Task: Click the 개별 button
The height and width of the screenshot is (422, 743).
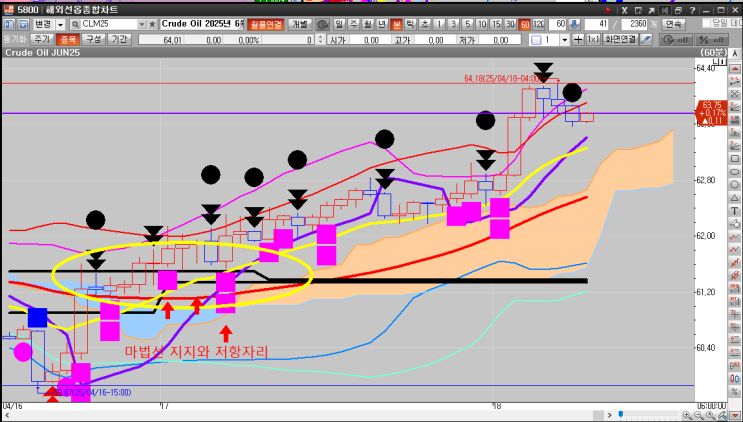Action: point(299,24)
